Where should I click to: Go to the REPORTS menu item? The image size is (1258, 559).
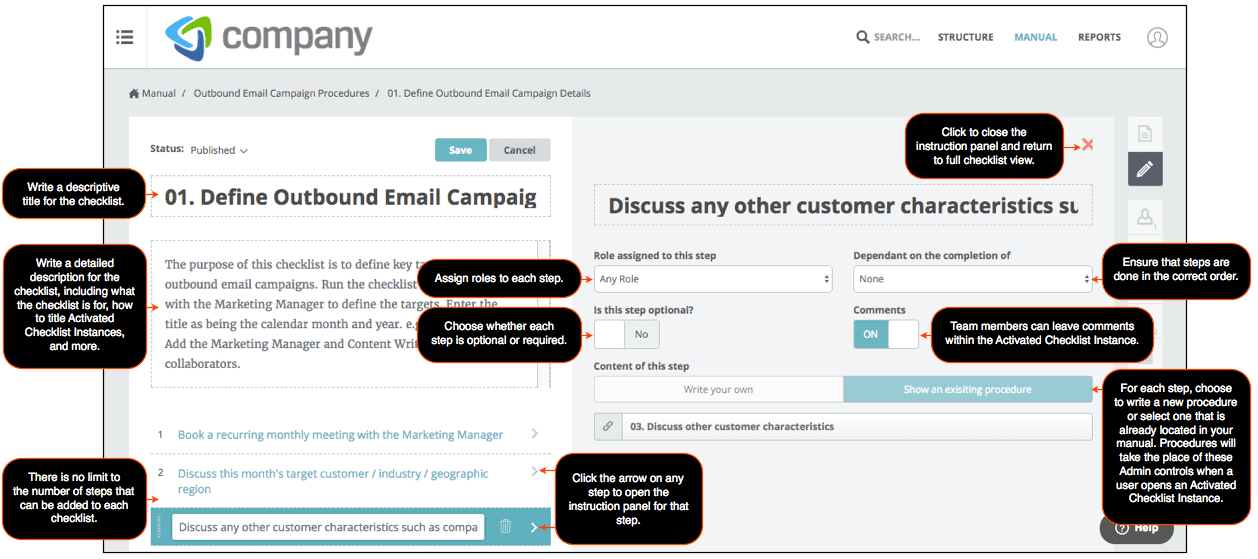pyautogui.click(x=1099, y=38)
